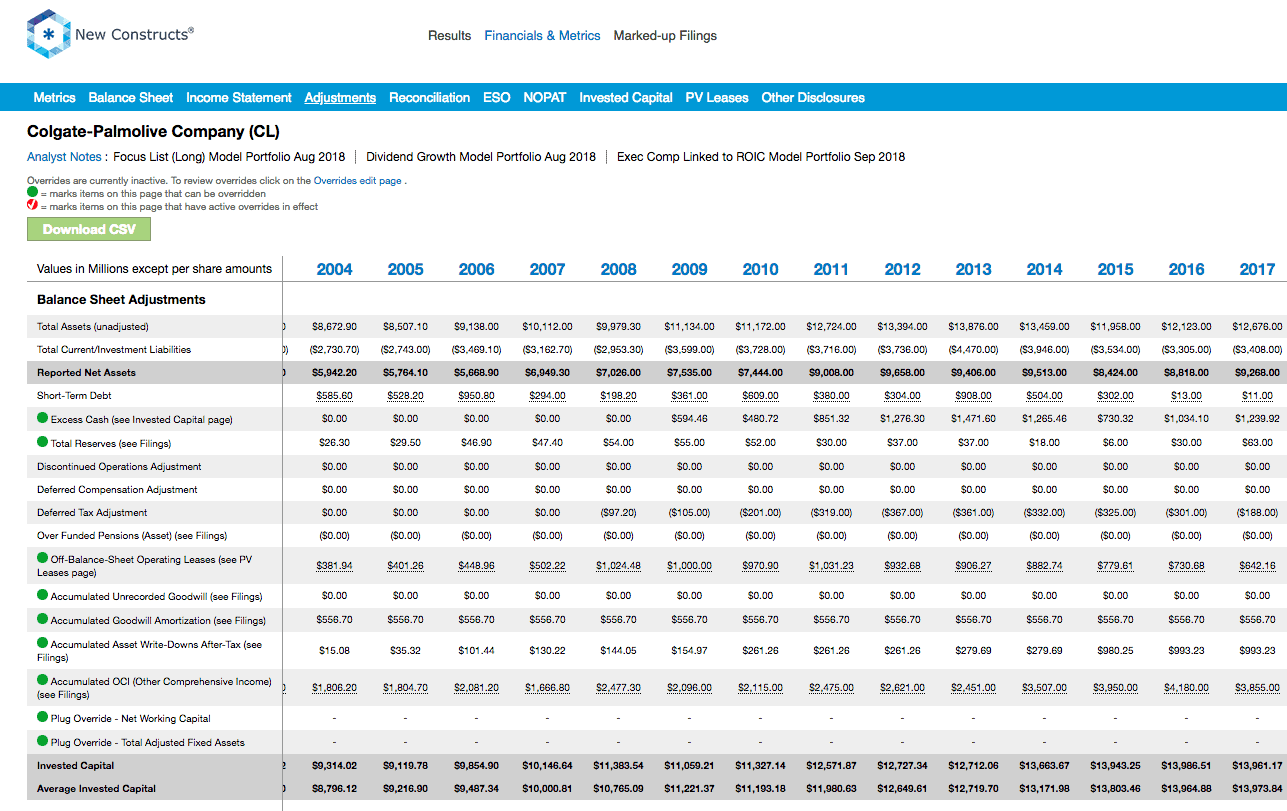Select the 2010 year column header
The image size is (1287, 811).
pyautogui.click(x=760, y=269)
